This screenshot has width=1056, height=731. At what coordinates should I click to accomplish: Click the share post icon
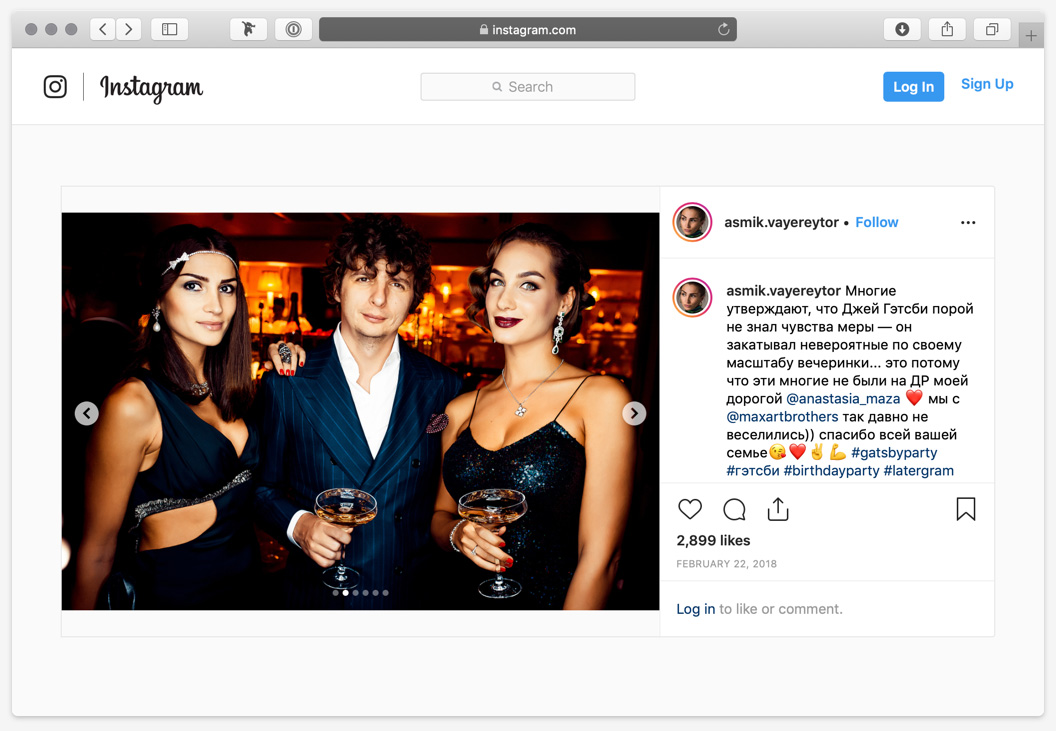[778, 509]
